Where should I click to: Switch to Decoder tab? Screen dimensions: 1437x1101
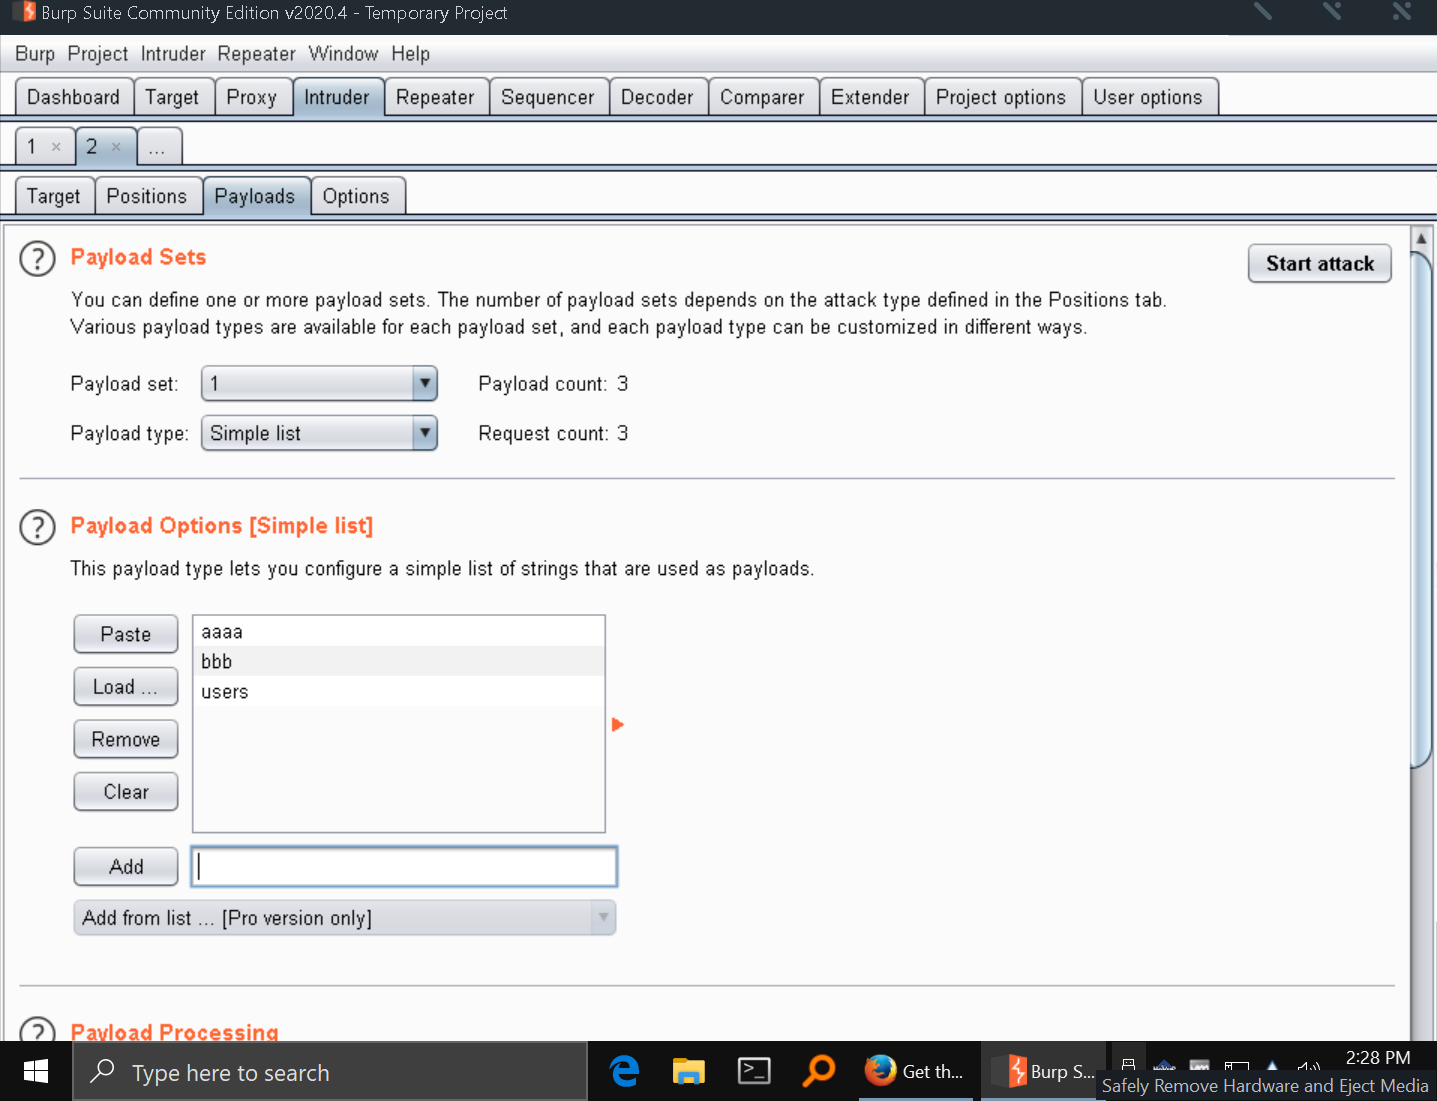point(657,97)
